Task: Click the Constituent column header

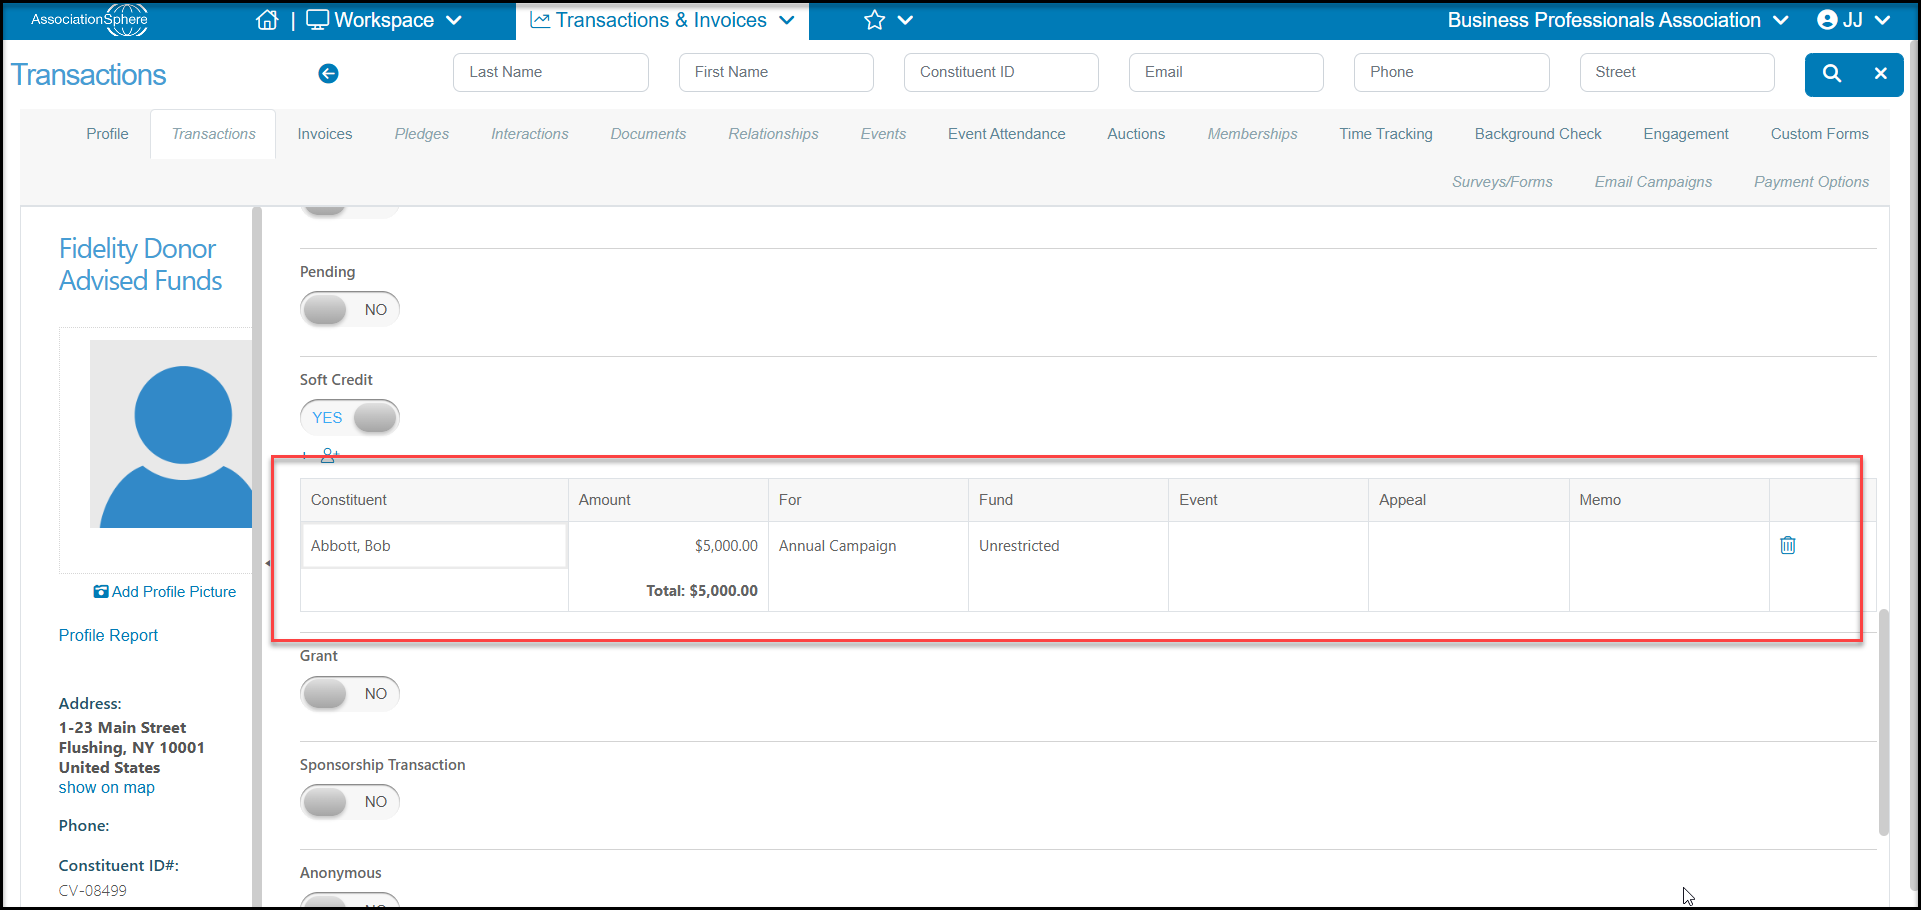Action: pos(434,500)
